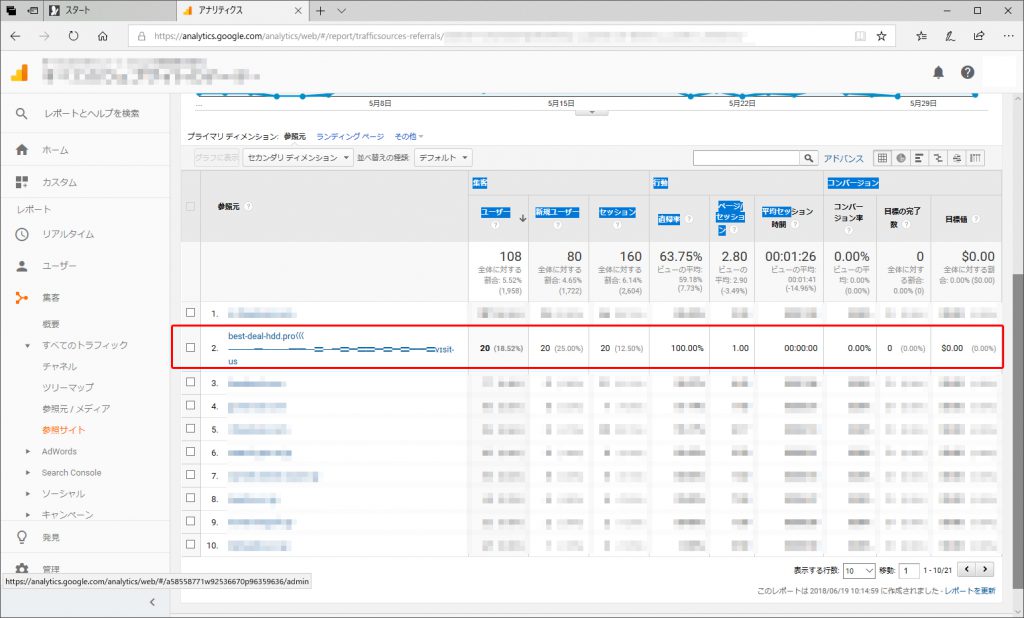Switch to pivot table view icon

pos(976,157)
